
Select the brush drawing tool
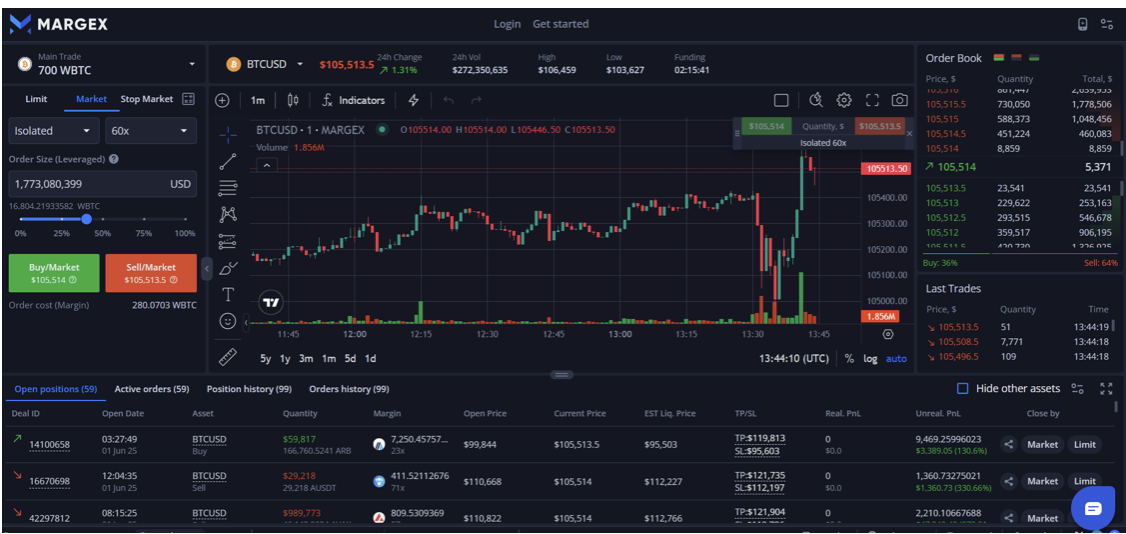[x=228, y=268]
